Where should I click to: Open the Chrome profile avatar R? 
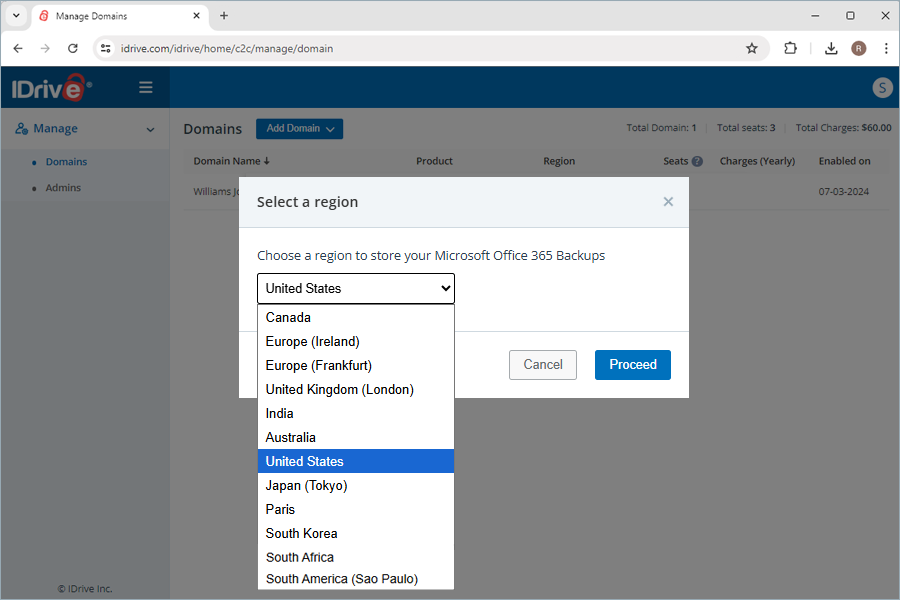click(859, 48)
